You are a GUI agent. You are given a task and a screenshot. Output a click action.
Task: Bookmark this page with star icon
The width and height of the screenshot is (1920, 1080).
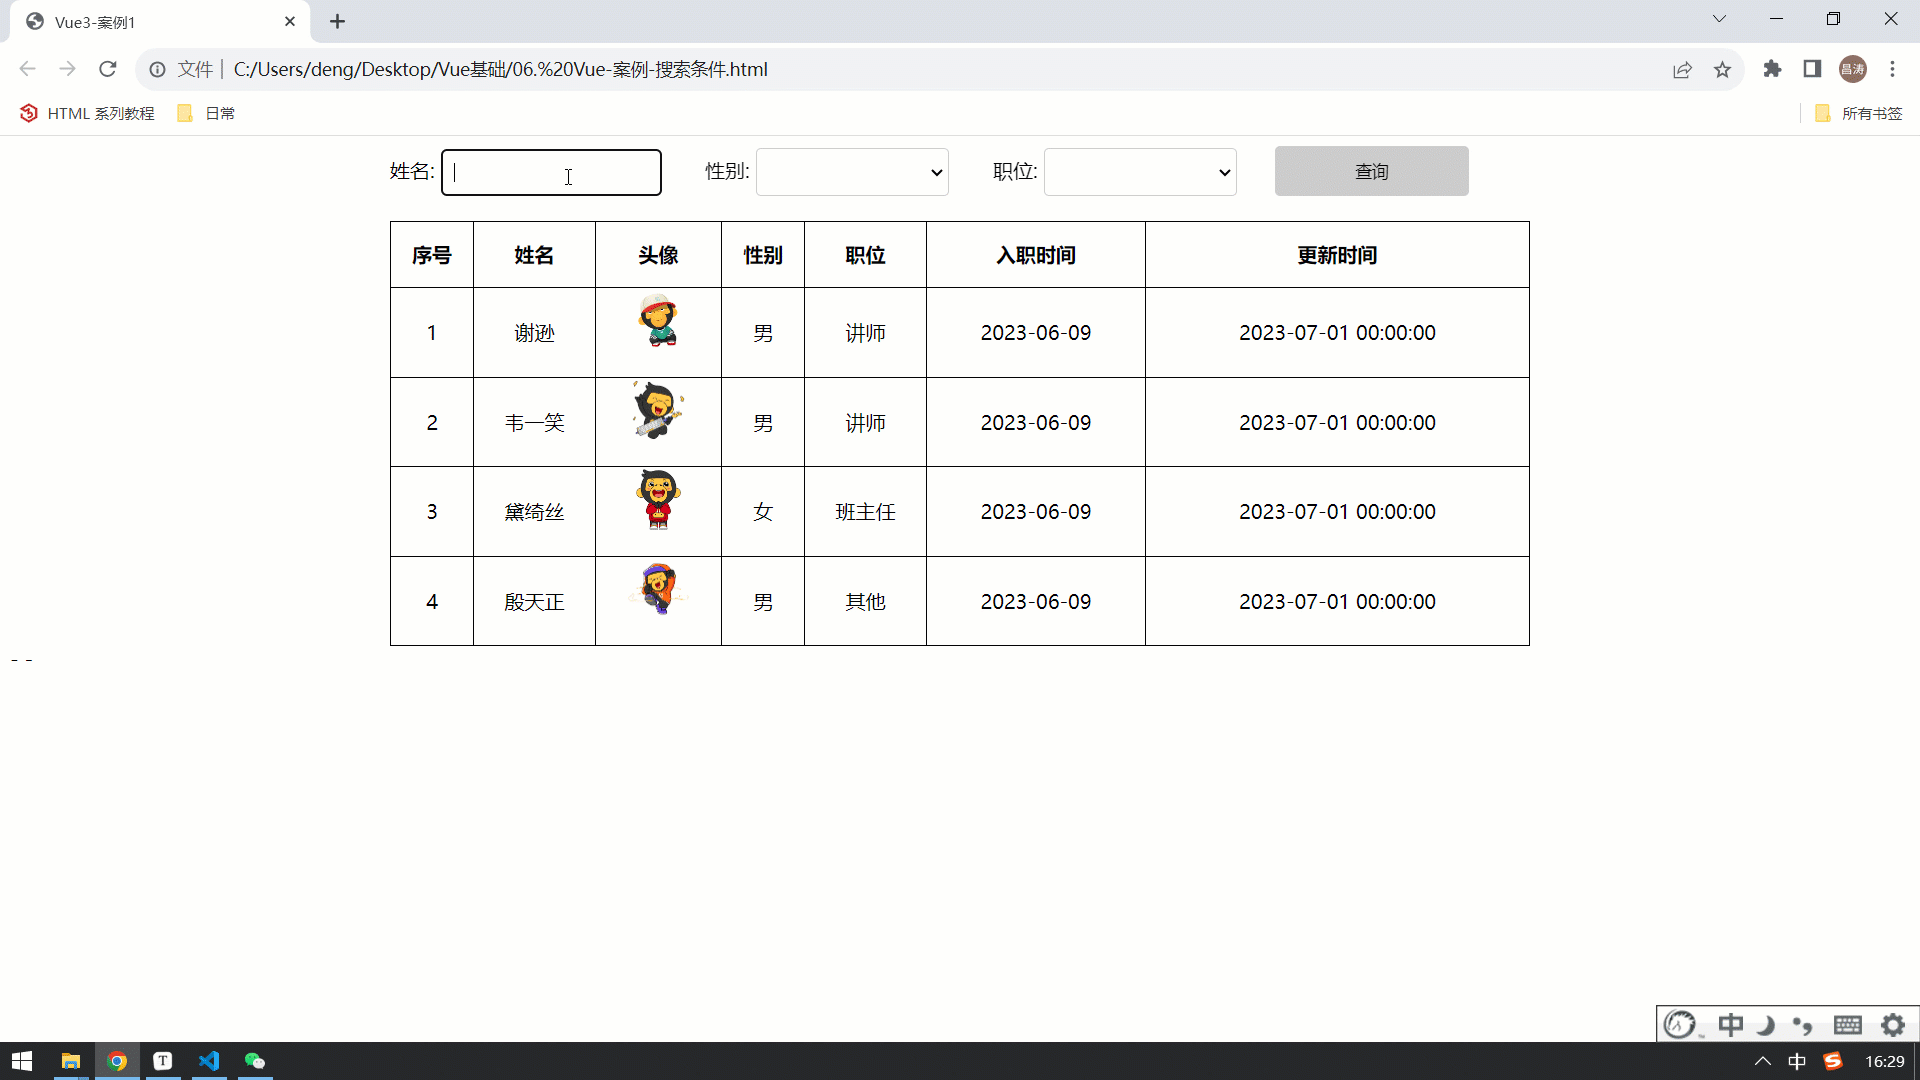coord(1722,69)
